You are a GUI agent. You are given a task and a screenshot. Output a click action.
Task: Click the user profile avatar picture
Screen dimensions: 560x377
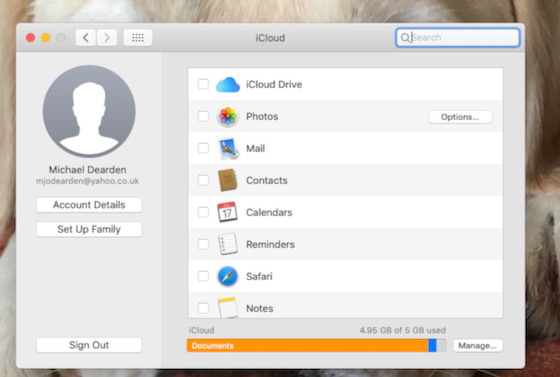click(89, 111)
